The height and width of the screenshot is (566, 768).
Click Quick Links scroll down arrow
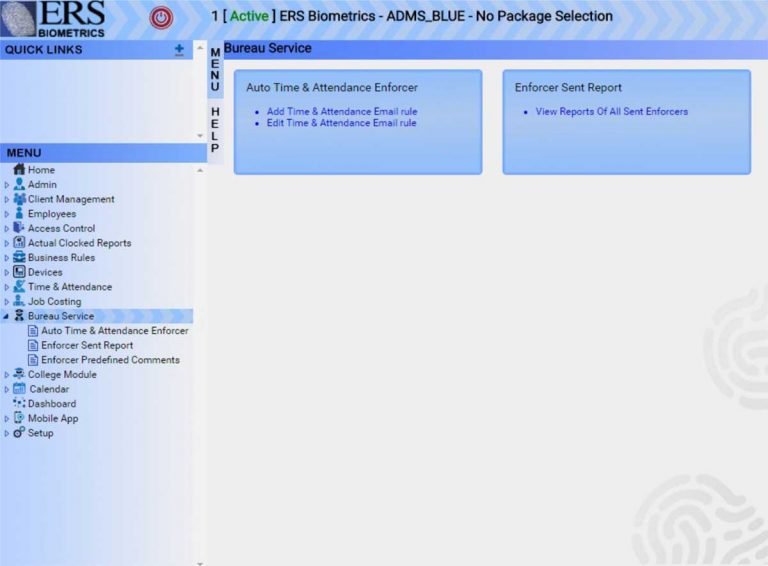tap(200, 136)
